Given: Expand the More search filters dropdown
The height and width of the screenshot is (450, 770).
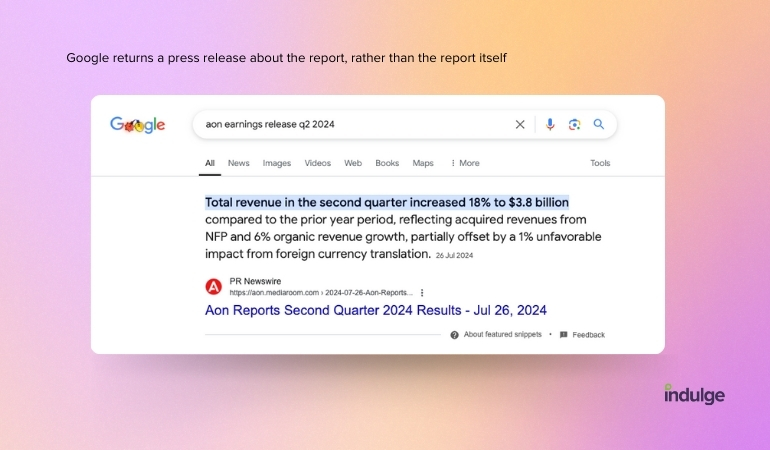Looking at the screenshot, I should coord(465,163).
